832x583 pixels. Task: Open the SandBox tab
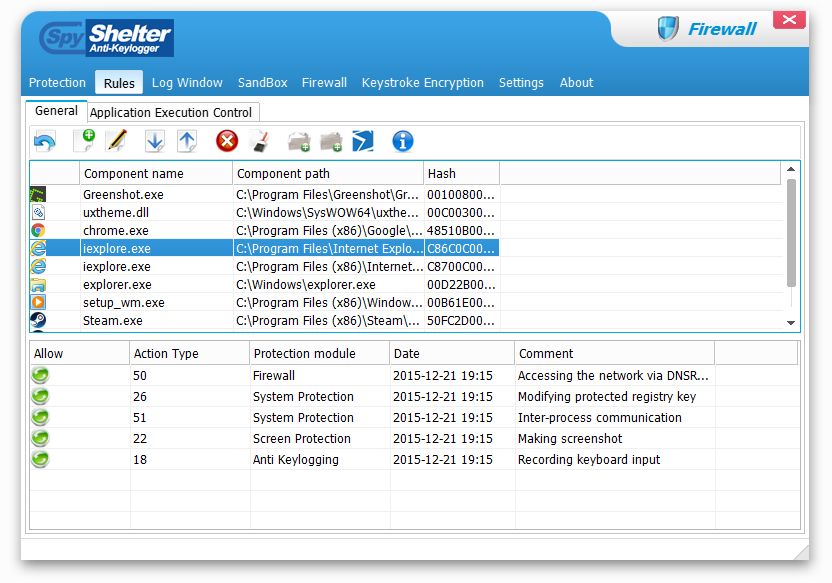click(263, 83)
